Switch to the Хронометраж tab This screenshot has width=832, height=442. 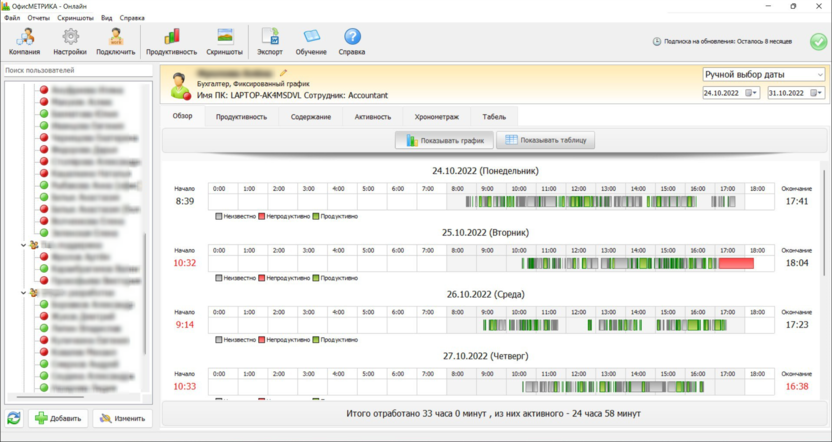[x=436, y=117]
